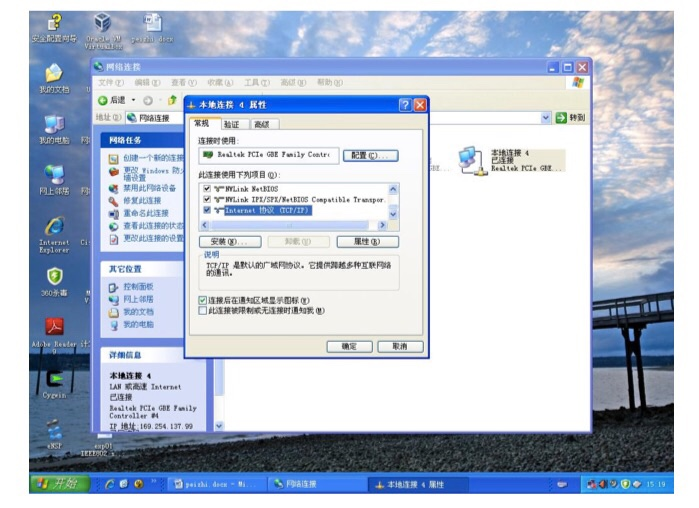Select the 本地连接 4 network adapter icon
The width and height of the screenshot is (699, 508).
472,161
